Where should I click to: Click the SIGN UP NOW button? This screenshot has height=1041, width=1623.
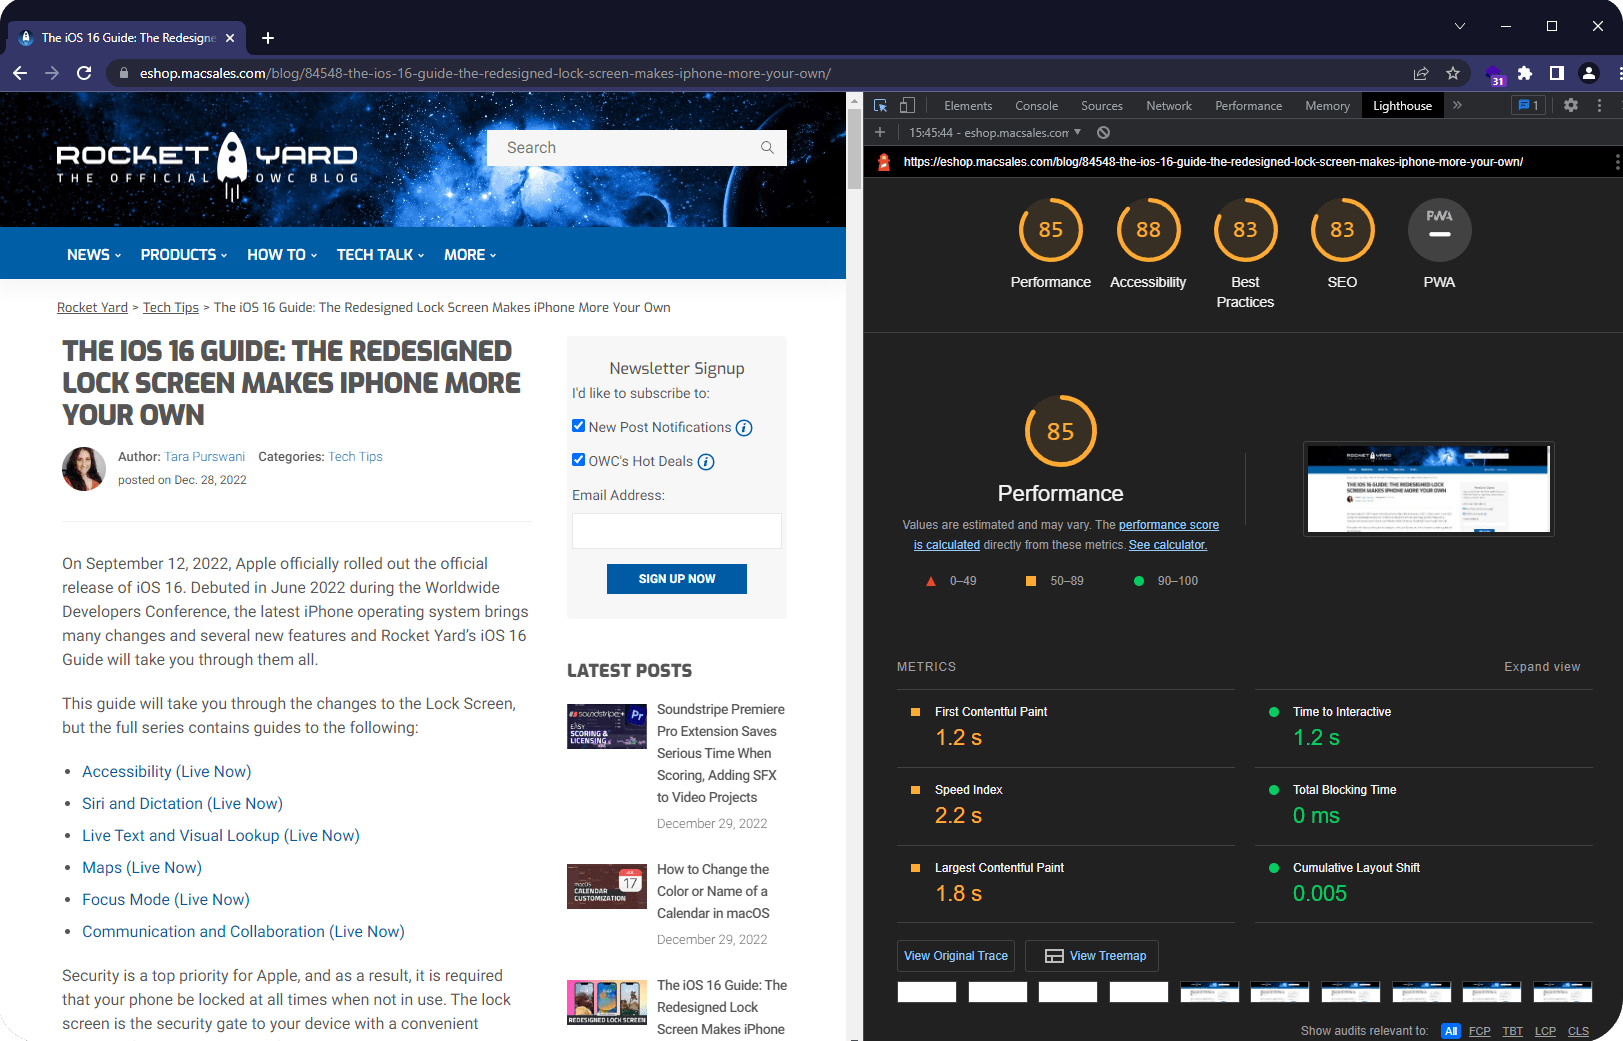coord(677,579)
